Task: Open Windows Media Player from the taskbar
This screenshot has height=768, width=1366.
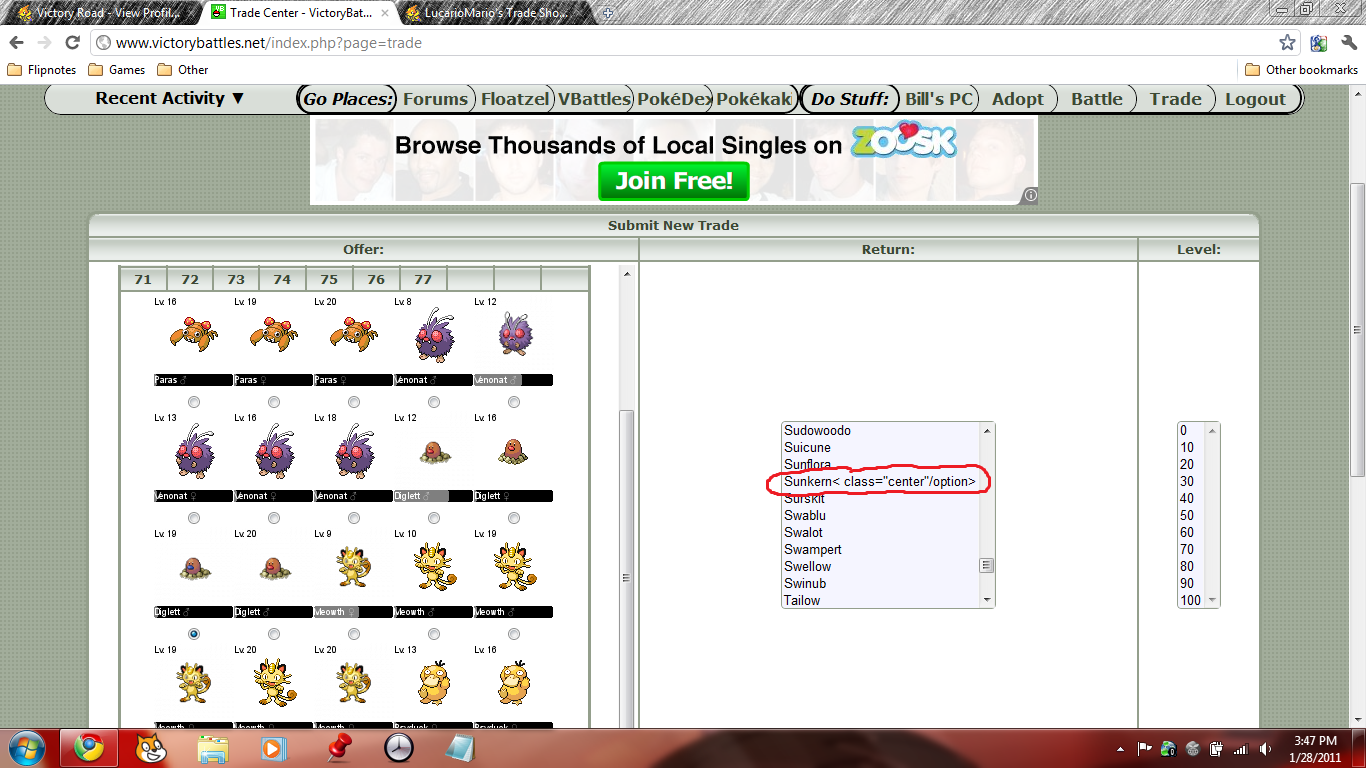Action: [272, 748]
